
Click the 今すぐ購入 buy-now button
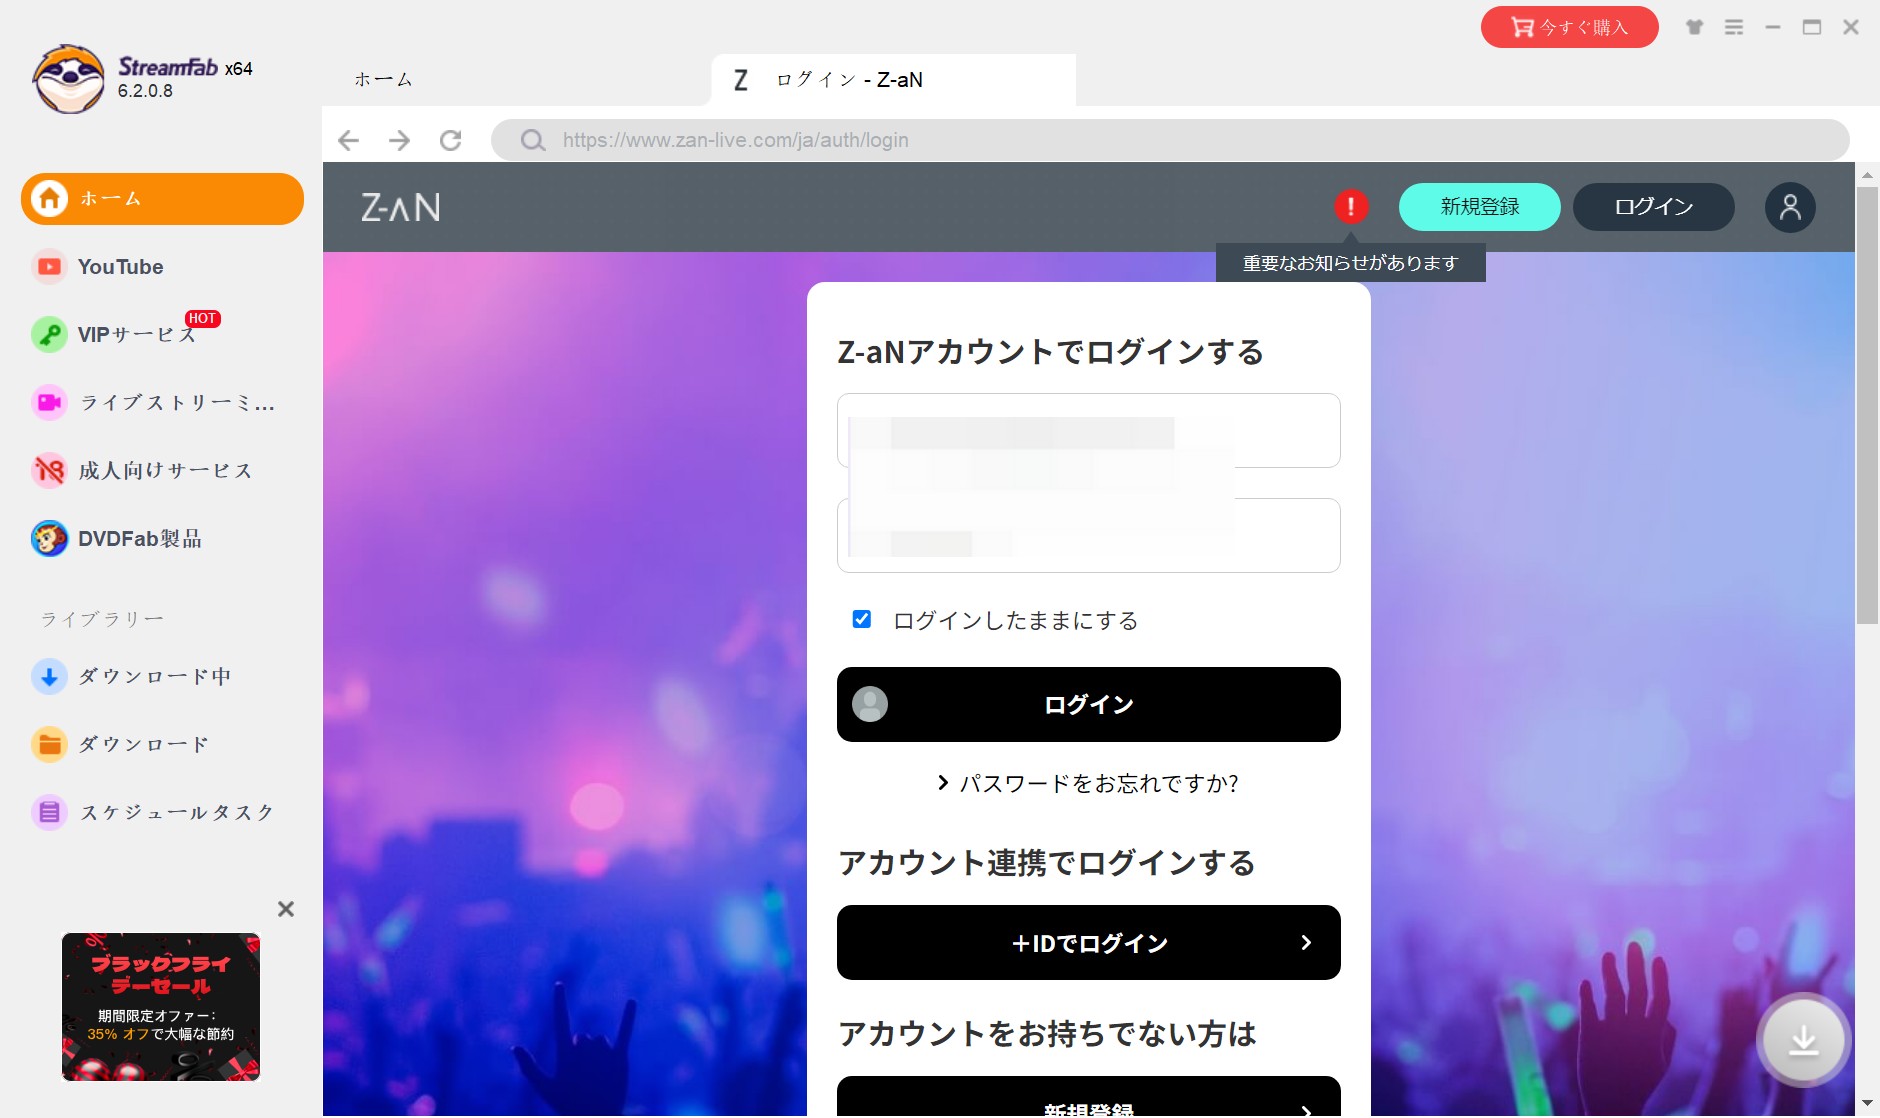click(x=1569, y=27)
